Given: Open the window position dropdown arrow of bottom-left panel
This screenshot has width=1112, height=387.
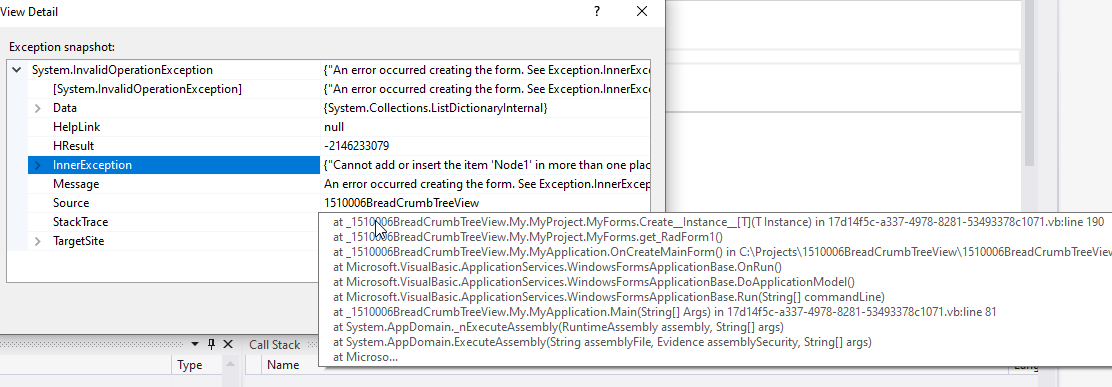Looking at the screenshot, I should point(195,344).
